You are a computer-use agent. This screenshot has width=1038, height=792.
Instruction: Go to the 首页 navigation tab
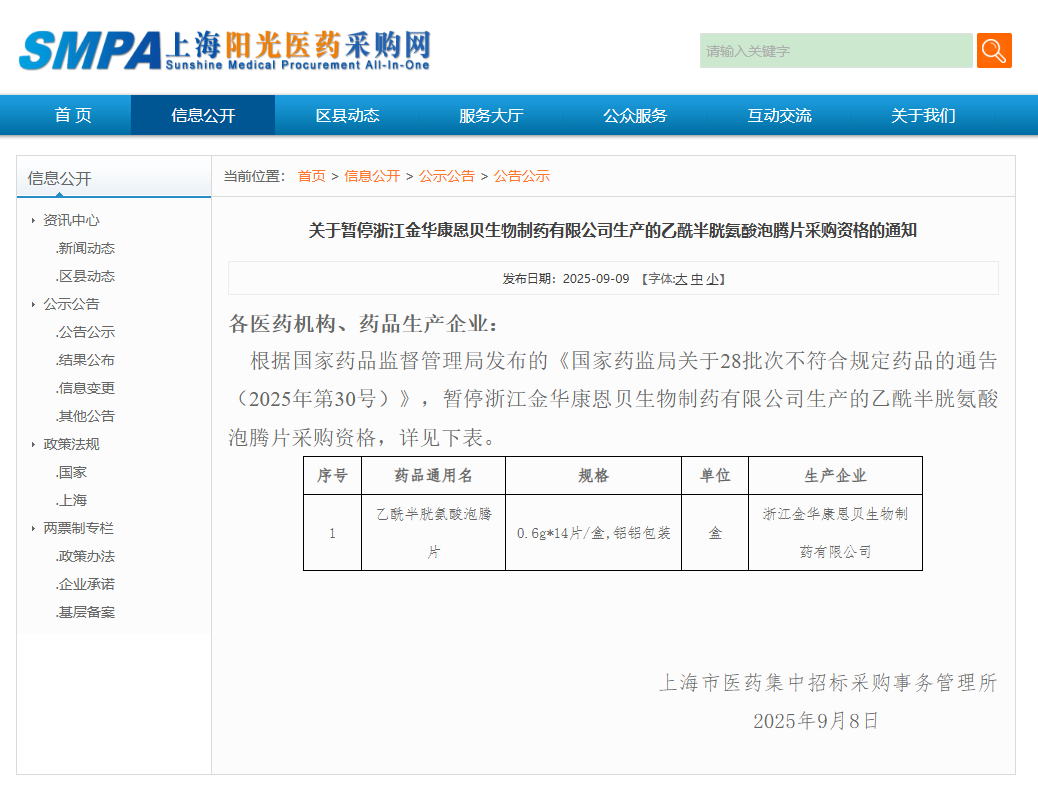coord(73,115)
